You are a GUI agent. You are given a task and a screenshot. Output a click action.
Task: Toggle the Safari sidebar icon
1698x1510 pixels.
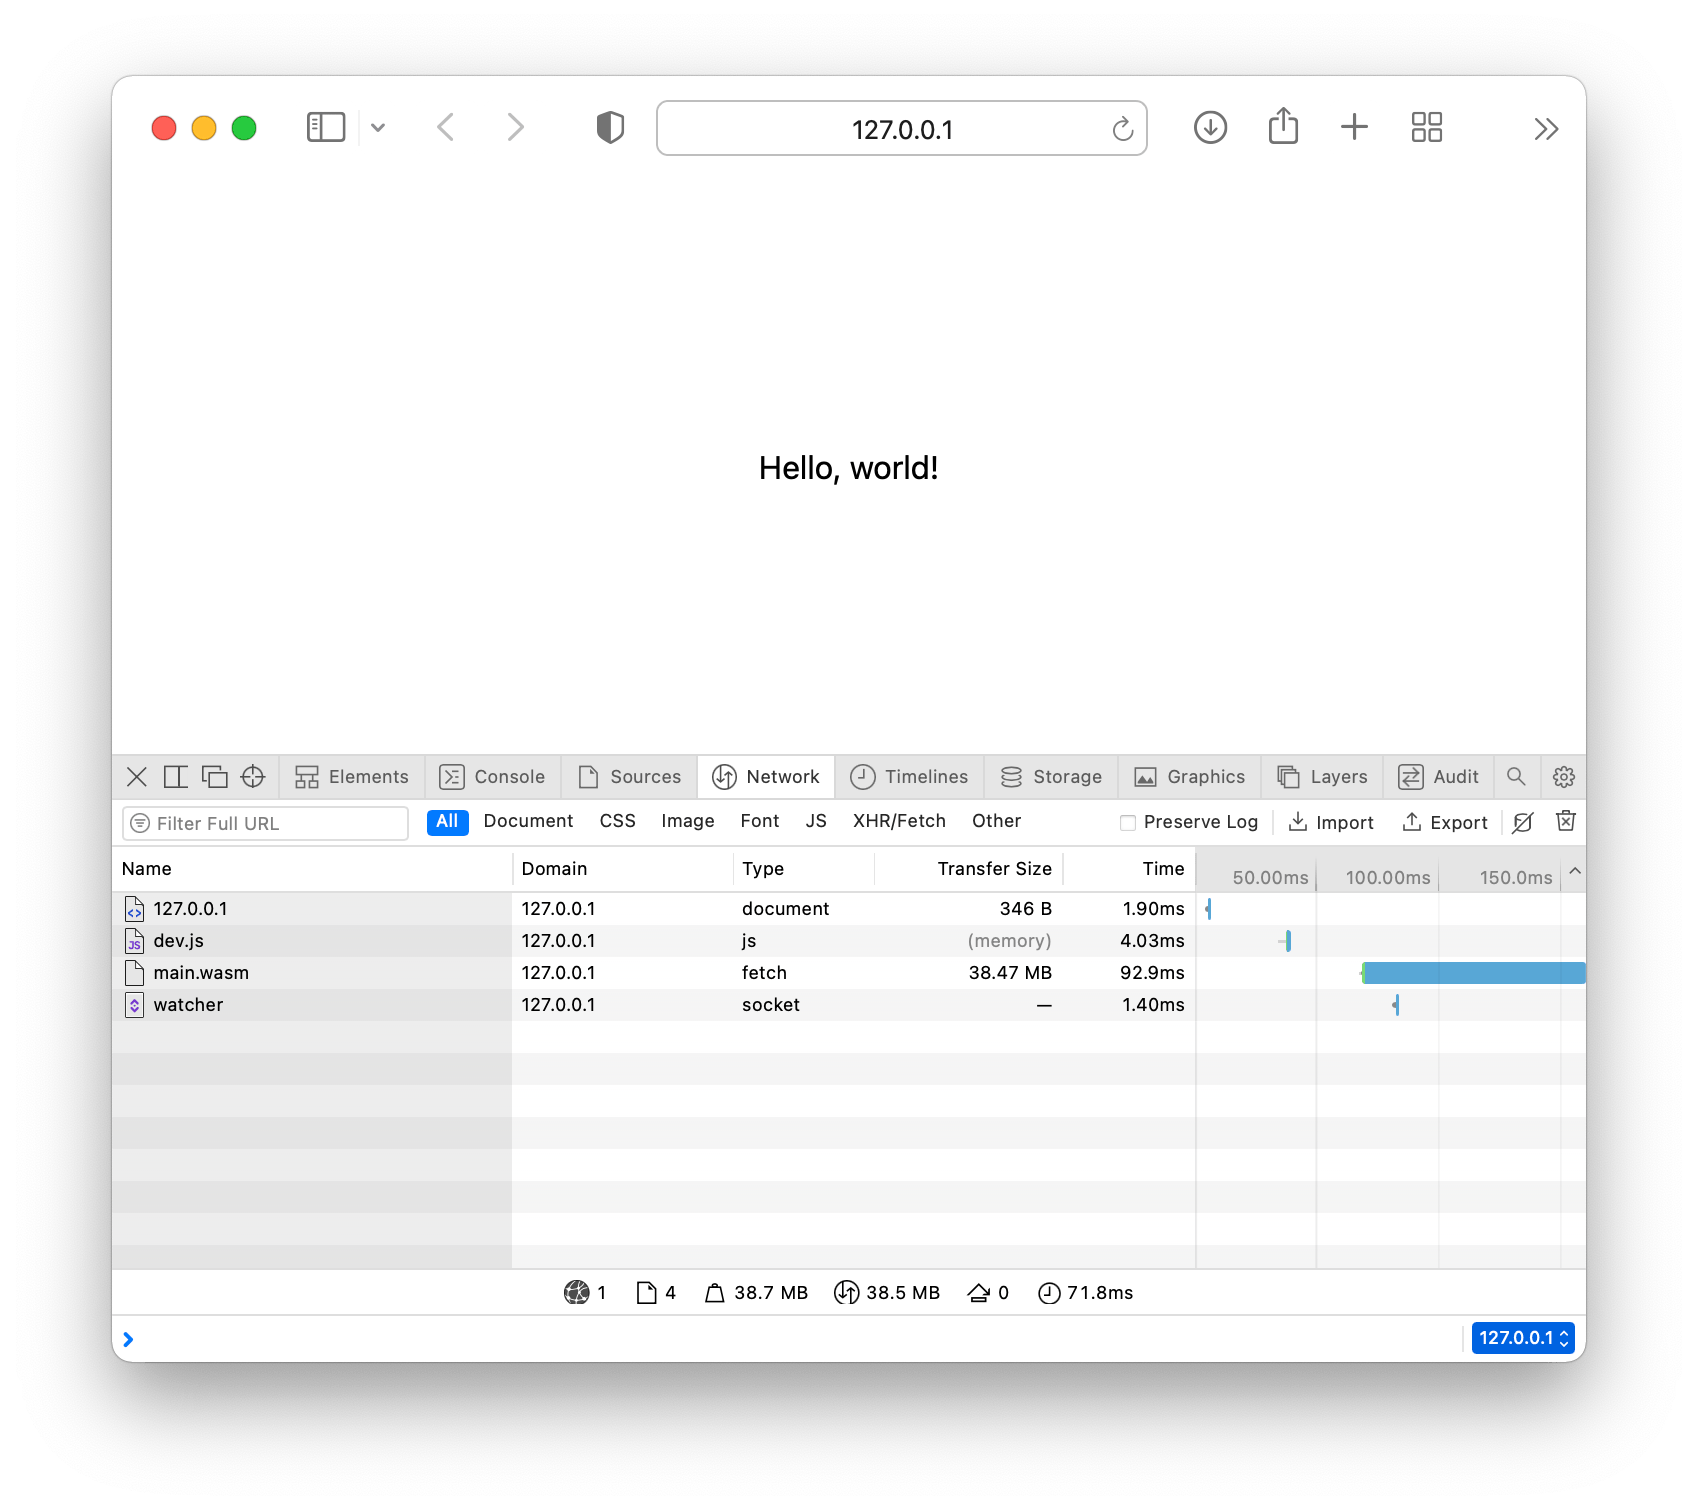point(326,127)
